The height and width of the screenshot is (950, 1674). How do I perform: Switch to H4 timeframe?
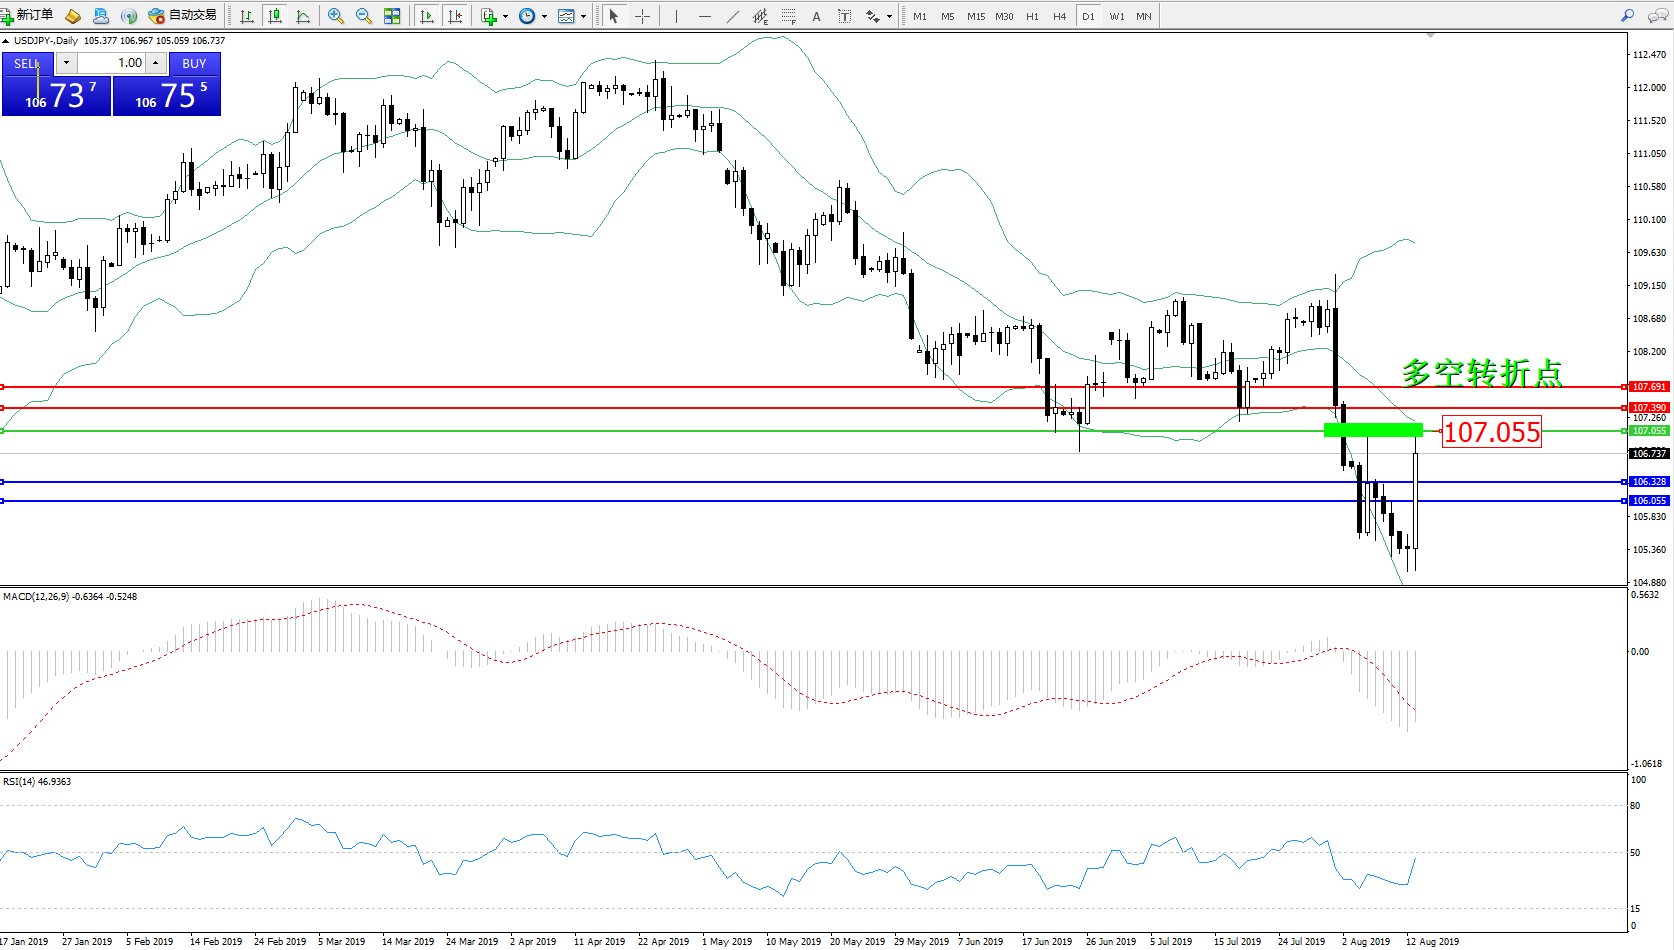coord(1059,16)
